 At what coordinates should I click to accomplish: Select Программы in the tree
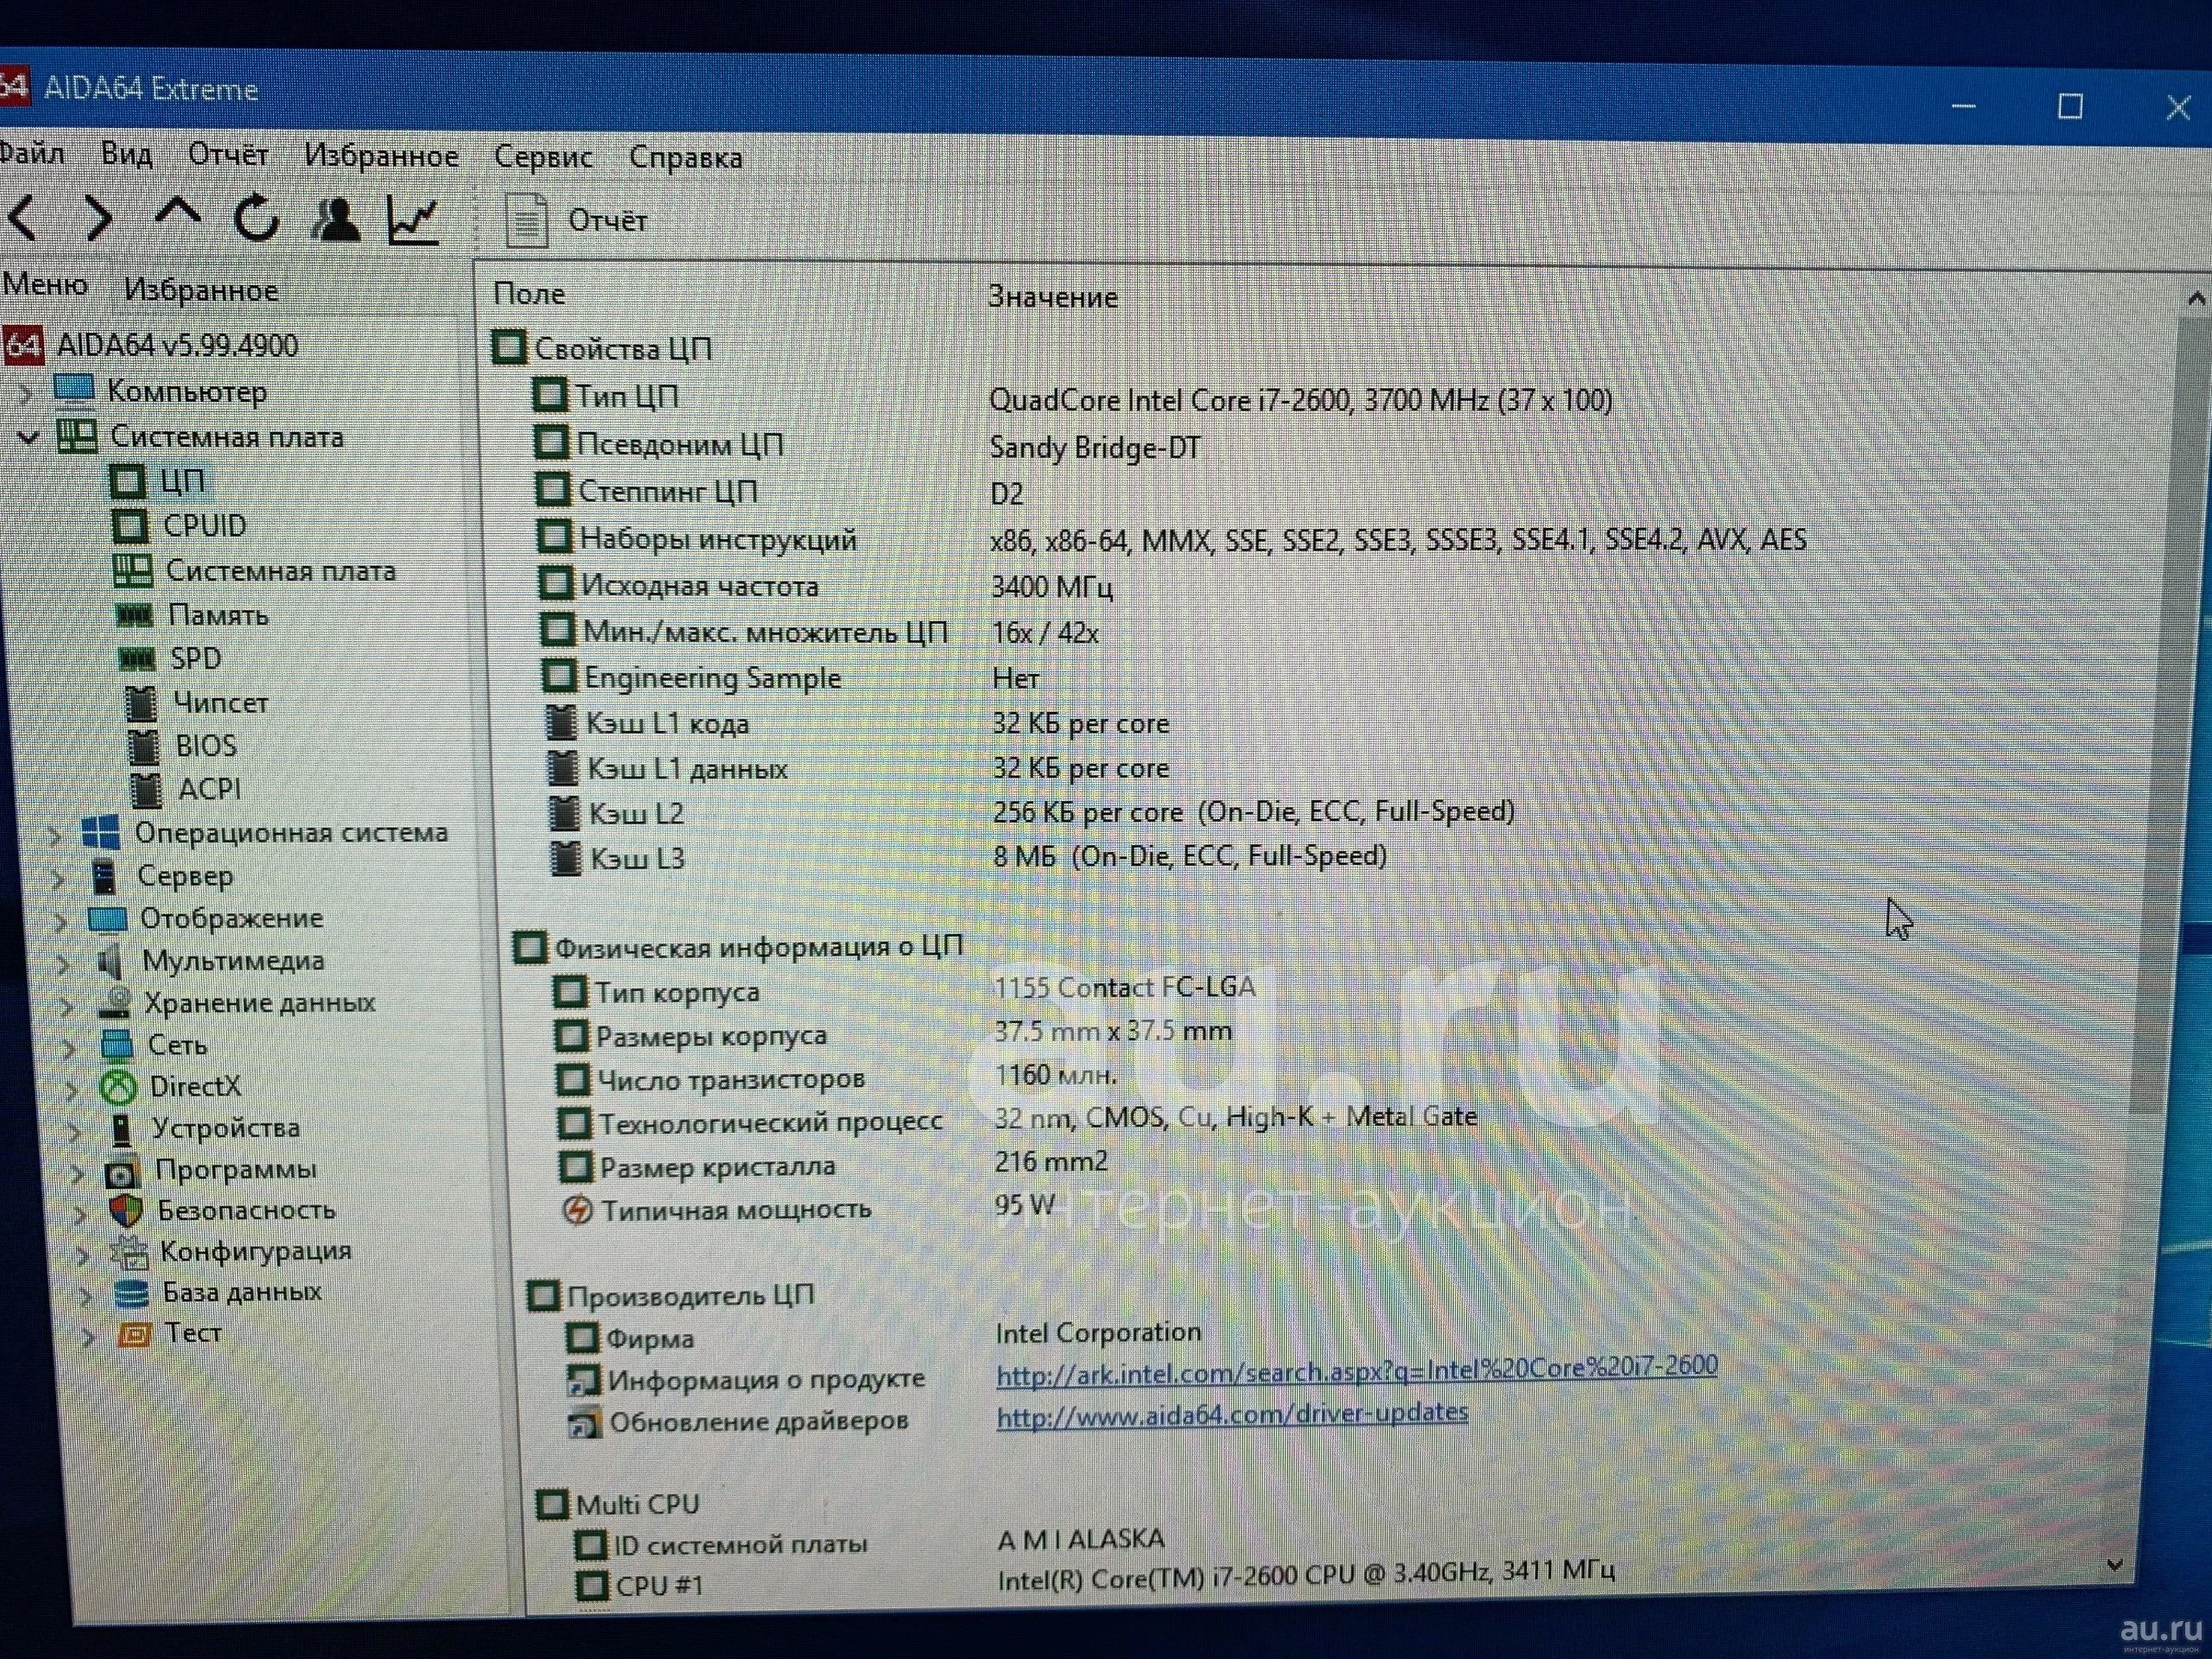coord(235,1169)
